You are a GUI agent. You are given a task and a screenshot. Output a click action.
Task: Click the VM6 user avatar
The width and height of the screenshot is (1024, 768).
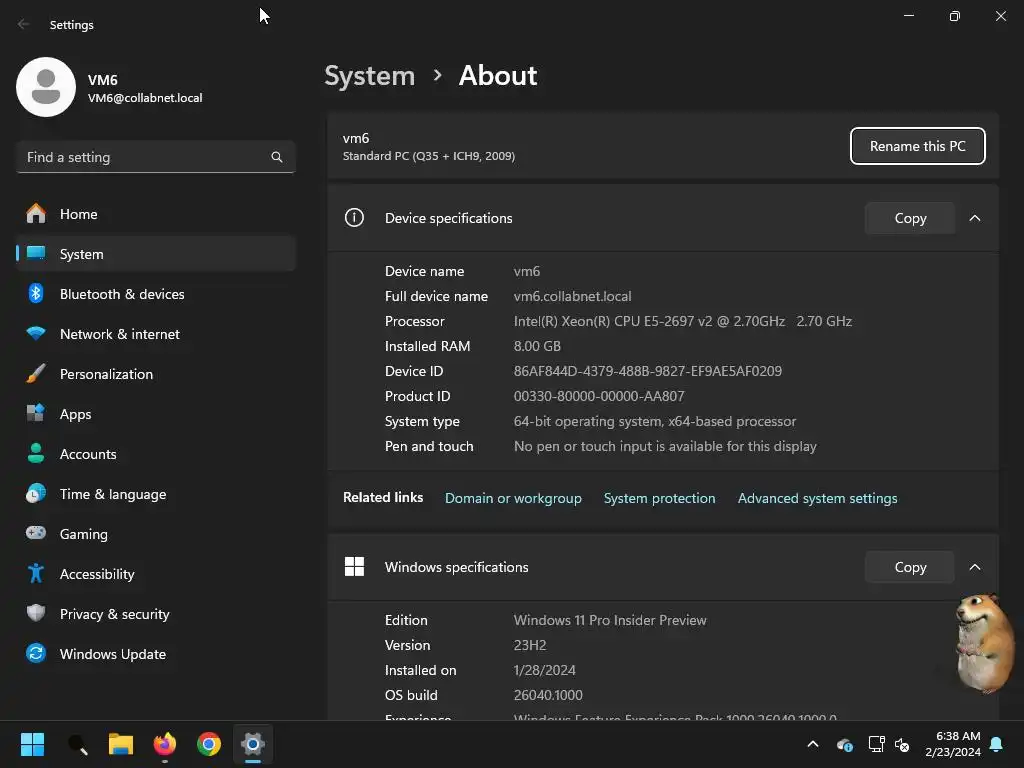point(46,87)
